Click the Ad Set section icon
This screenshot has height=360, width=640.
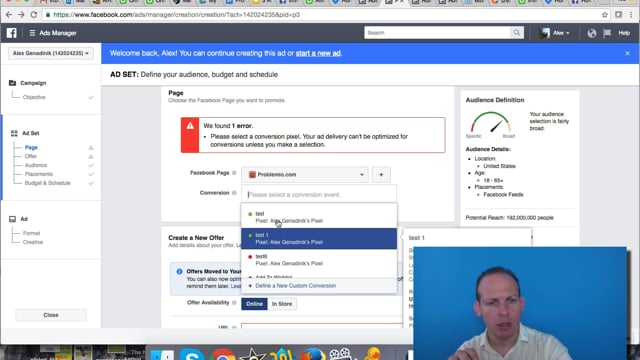14,133
